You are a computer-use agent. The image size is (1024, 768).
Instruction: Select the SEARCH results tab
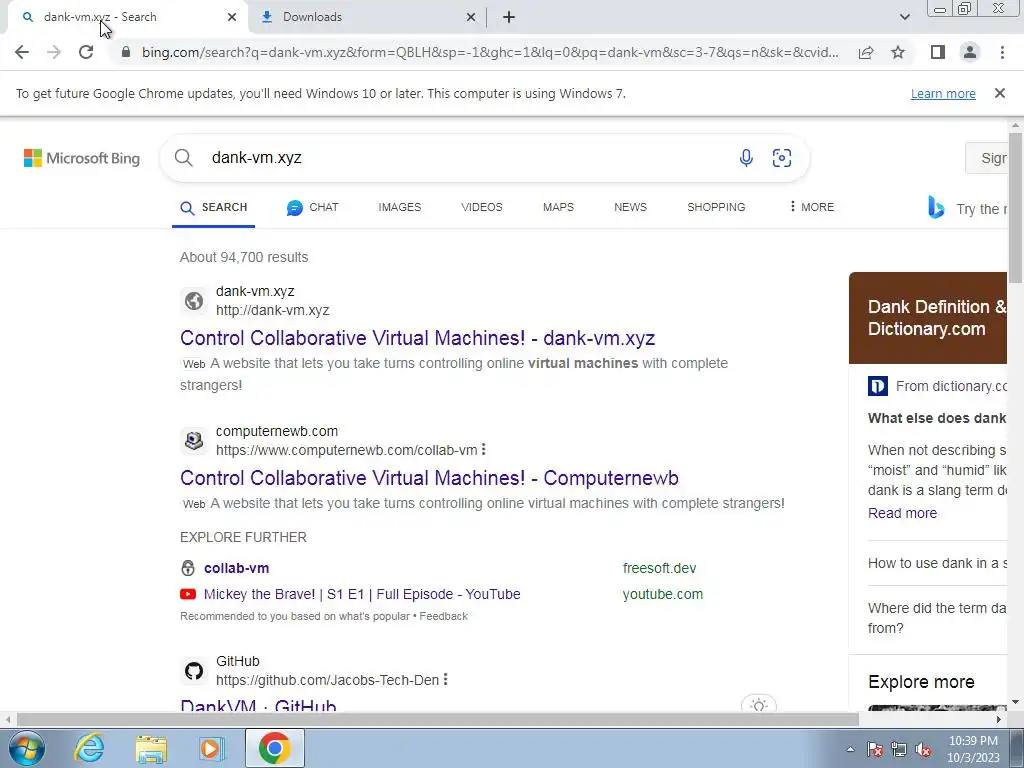tap(214, 207)
